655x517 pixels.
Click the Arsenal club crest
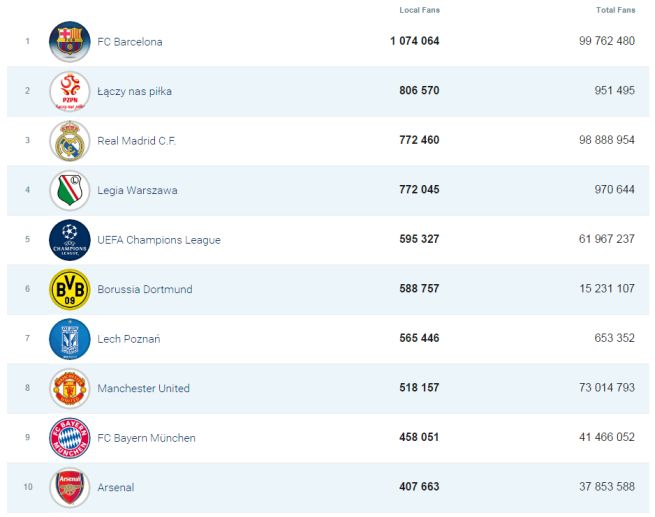tap(70, 487)
